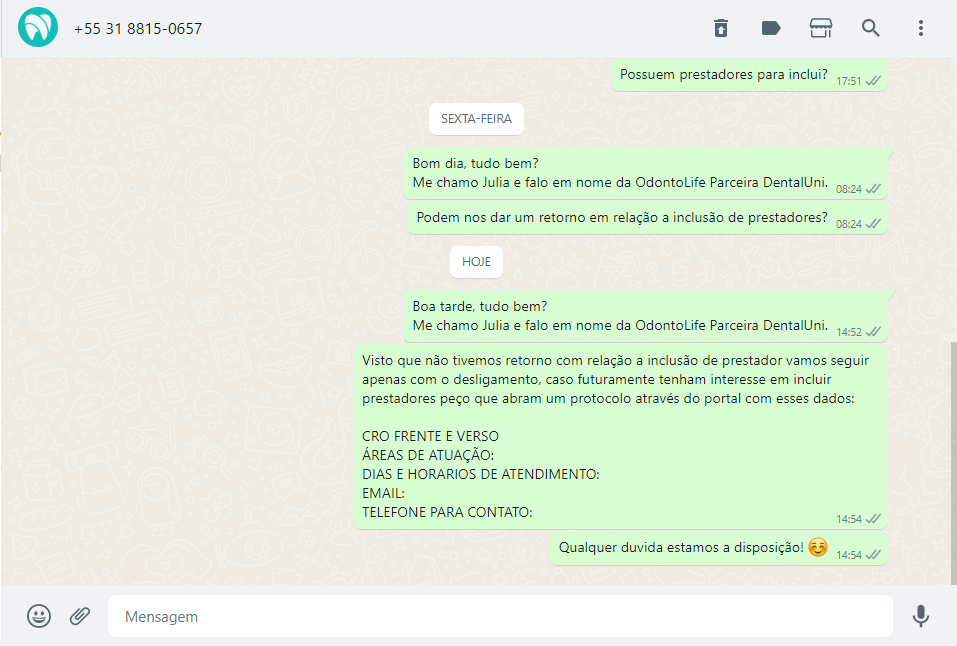Click the chat vertical scrollbar
The image size is (957, 646).
[953, 462]
